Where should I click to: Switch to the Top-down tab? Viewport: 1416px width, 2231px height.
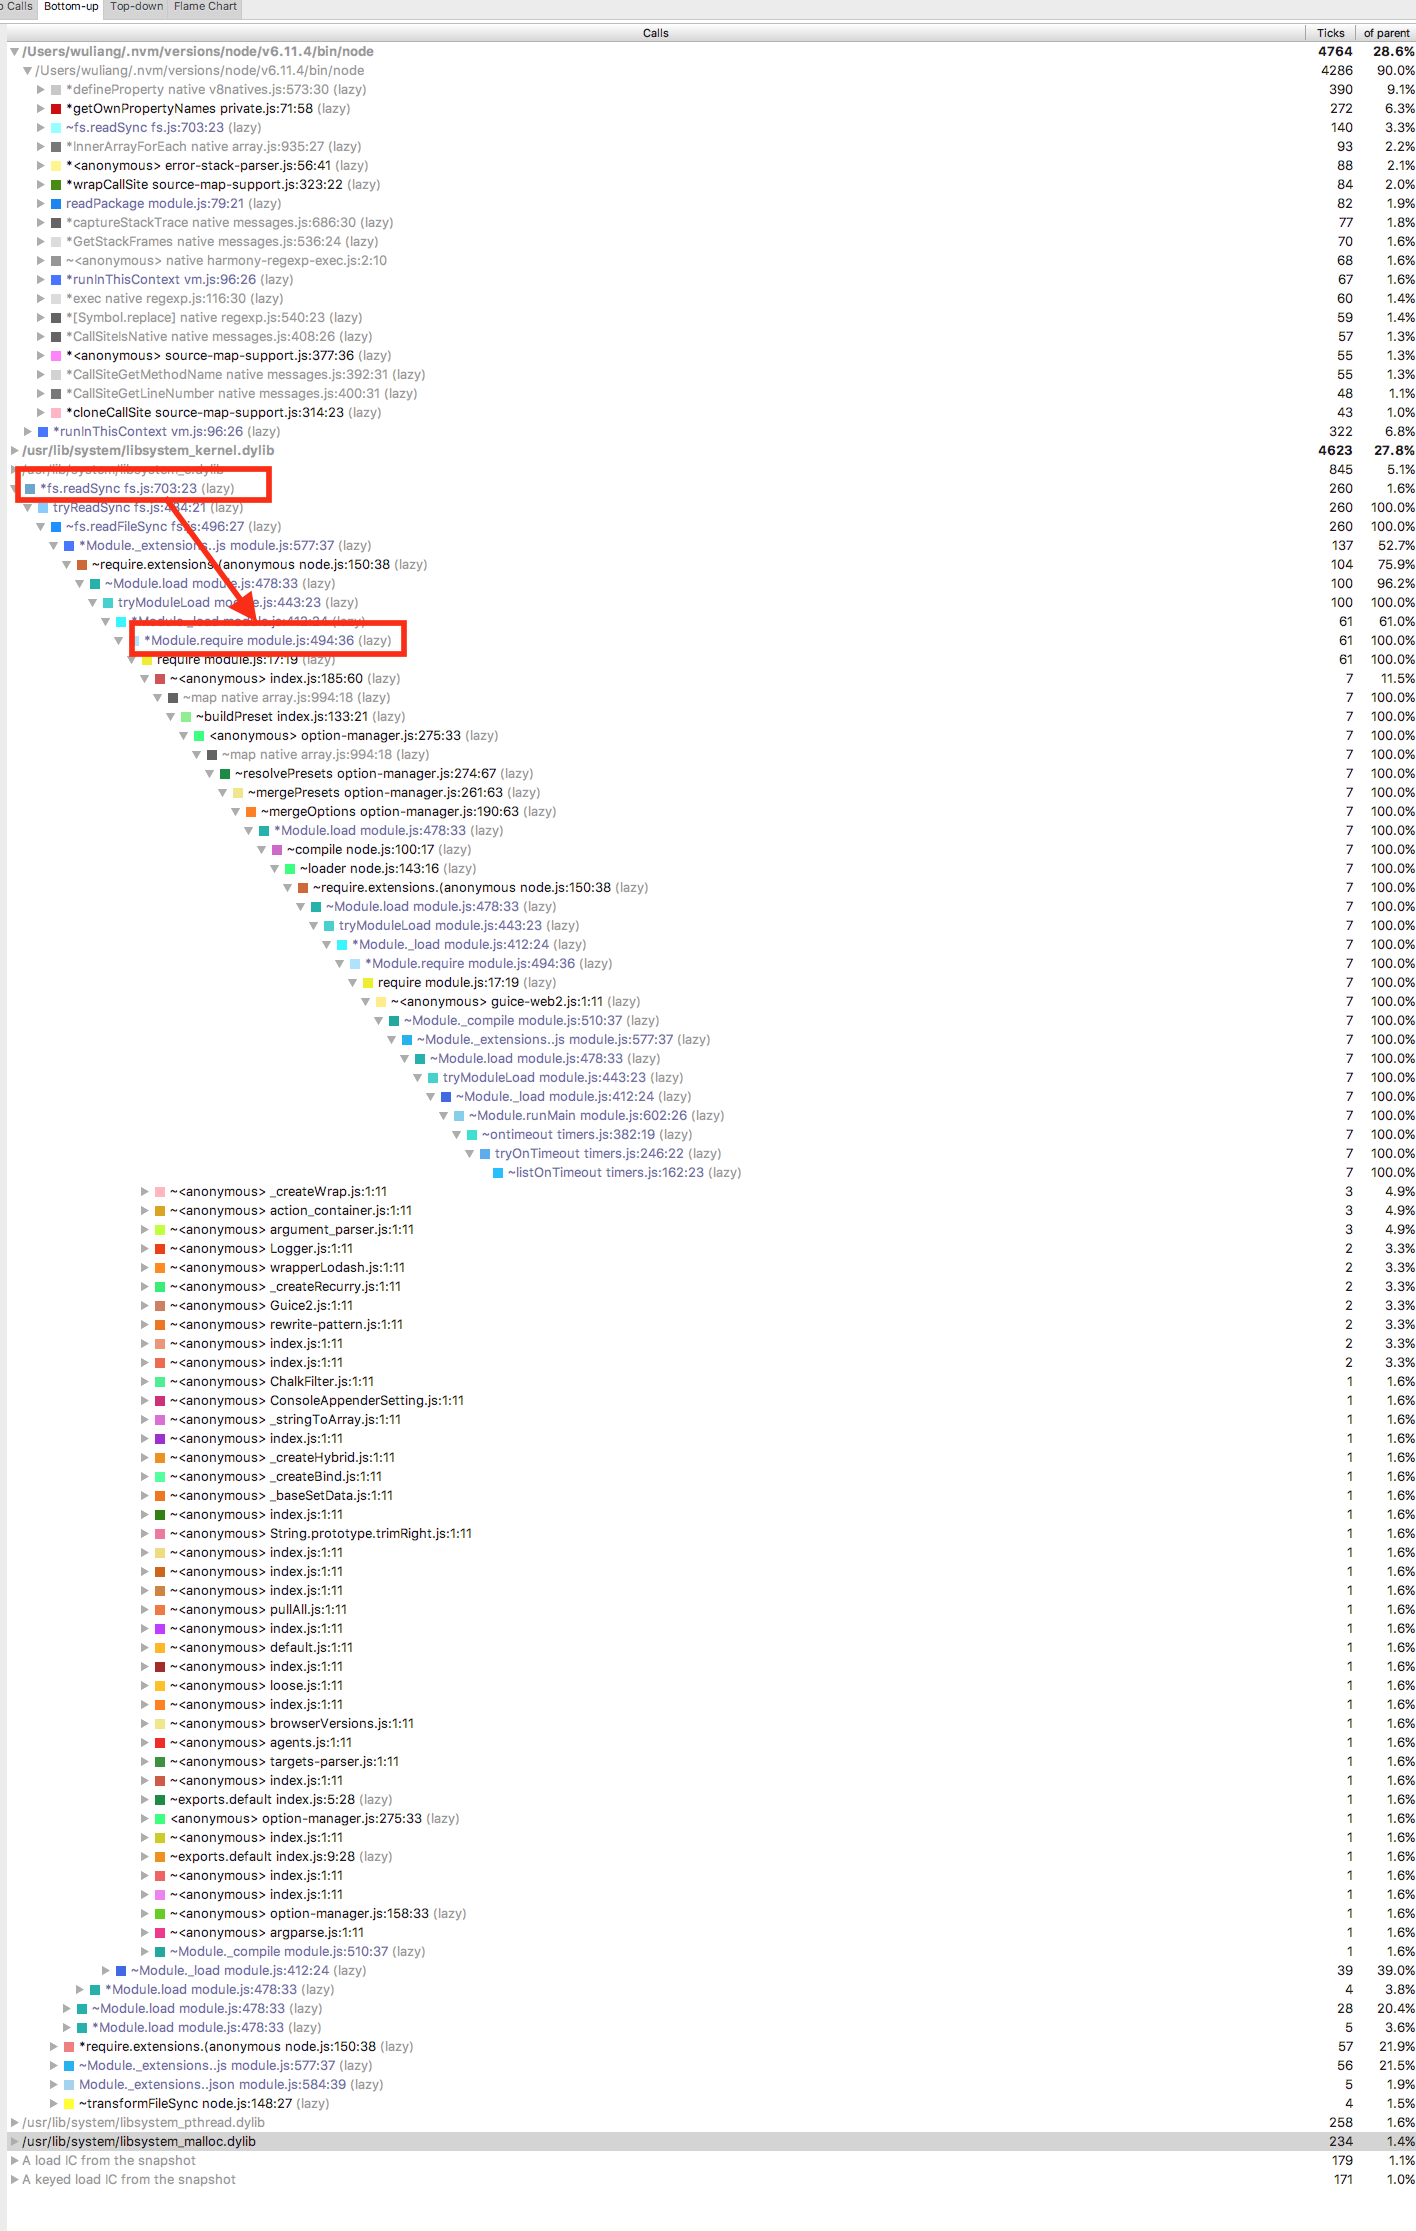[x=136, y=7]
